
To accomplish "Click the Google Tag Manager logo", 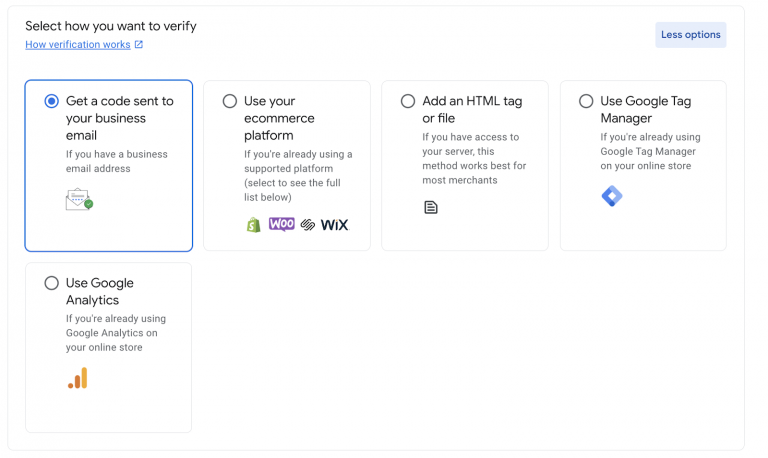I will [x=612, y=196].
